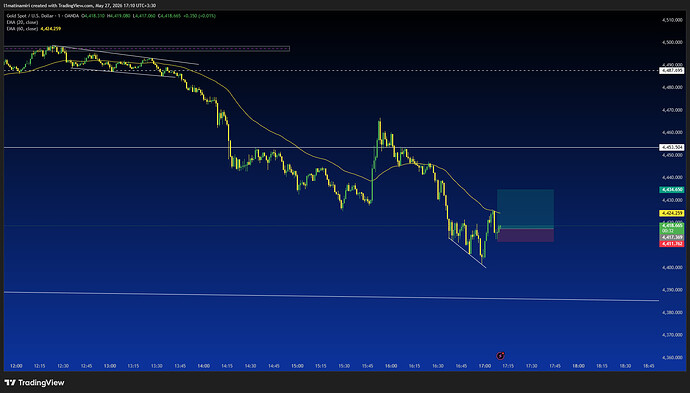Click the gray 4,417.369 entry price label
This screenshot has width=690, height=393.
point(672,237)
